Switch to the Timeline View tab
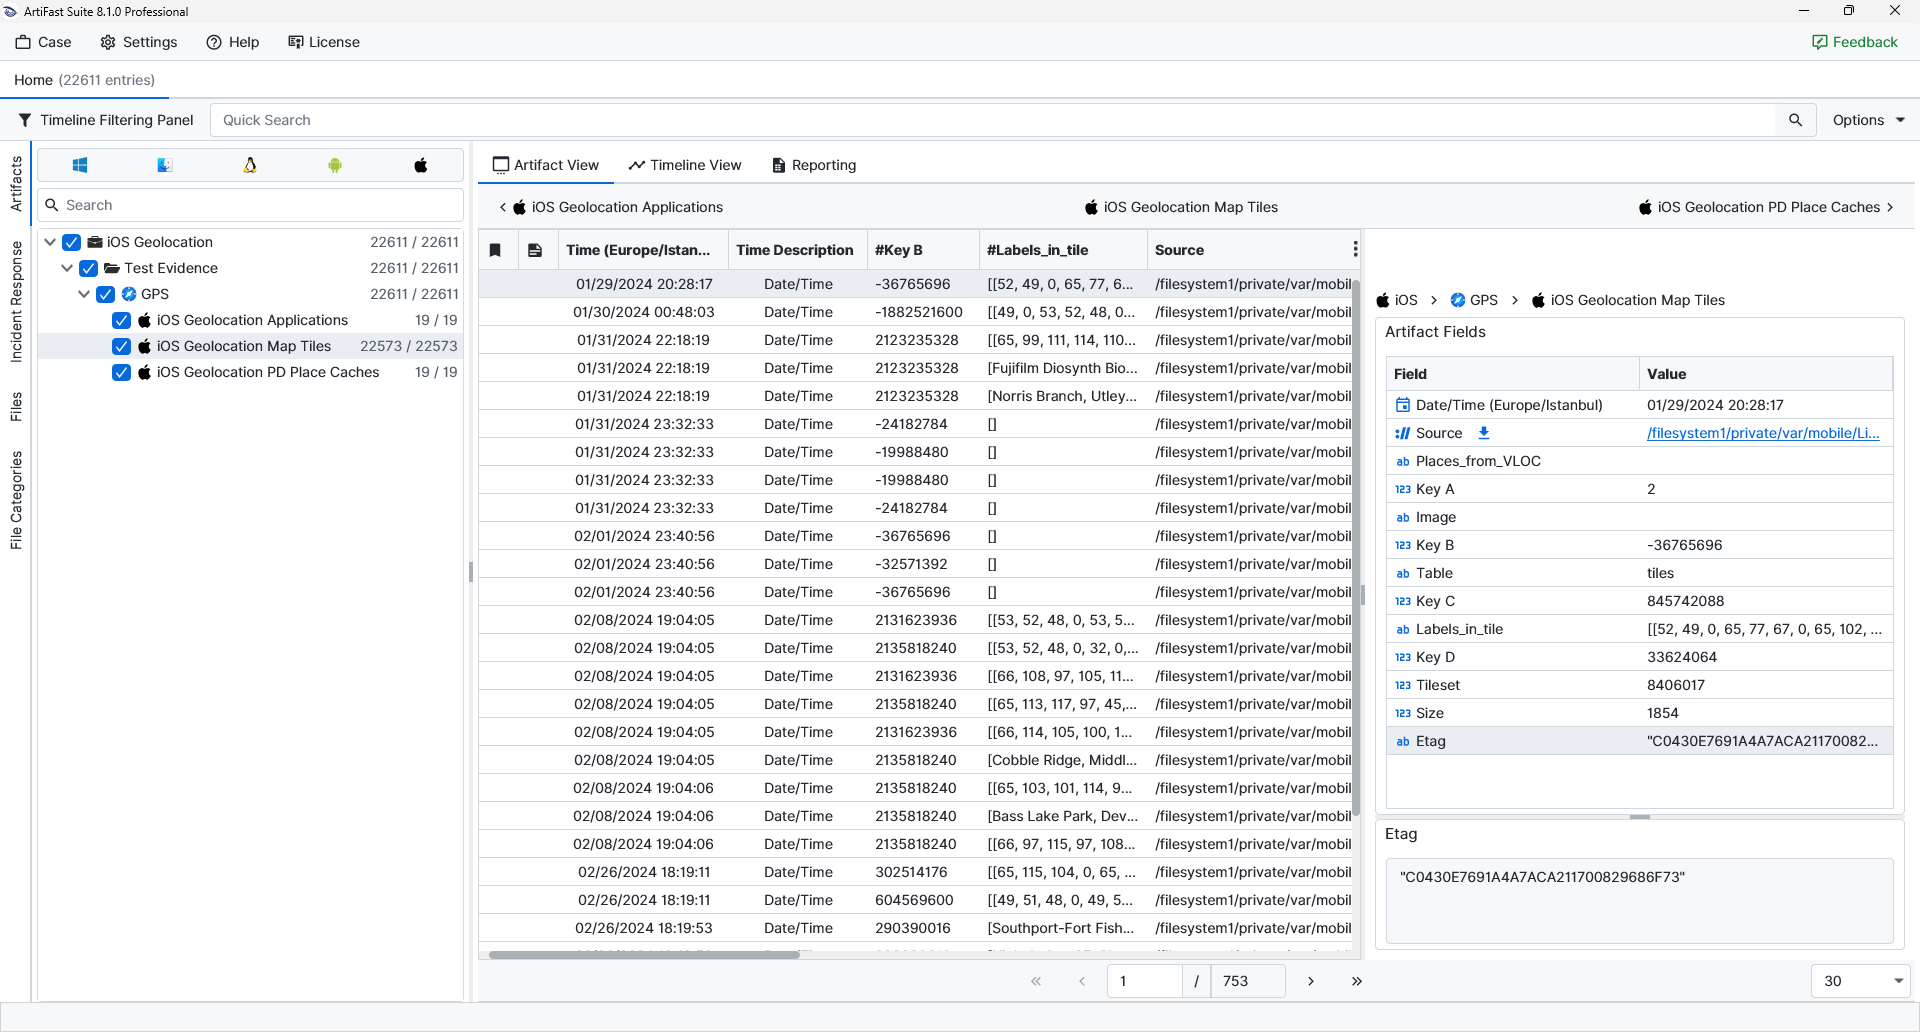The image size is (1920, 1032). click(685, 165)
